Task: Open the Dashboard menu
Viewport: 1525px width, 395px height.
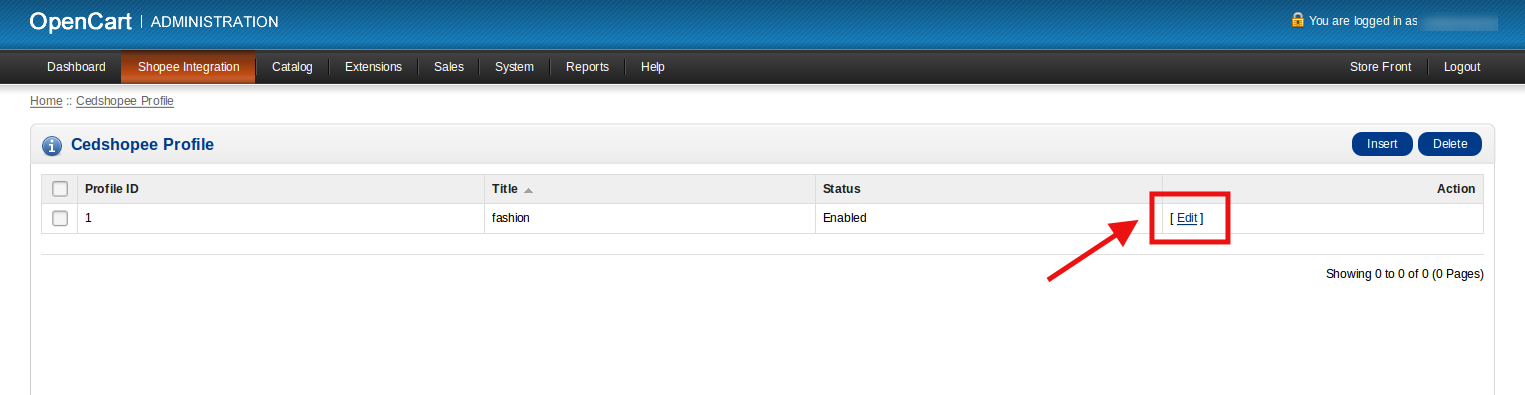Action: [76, 67]
